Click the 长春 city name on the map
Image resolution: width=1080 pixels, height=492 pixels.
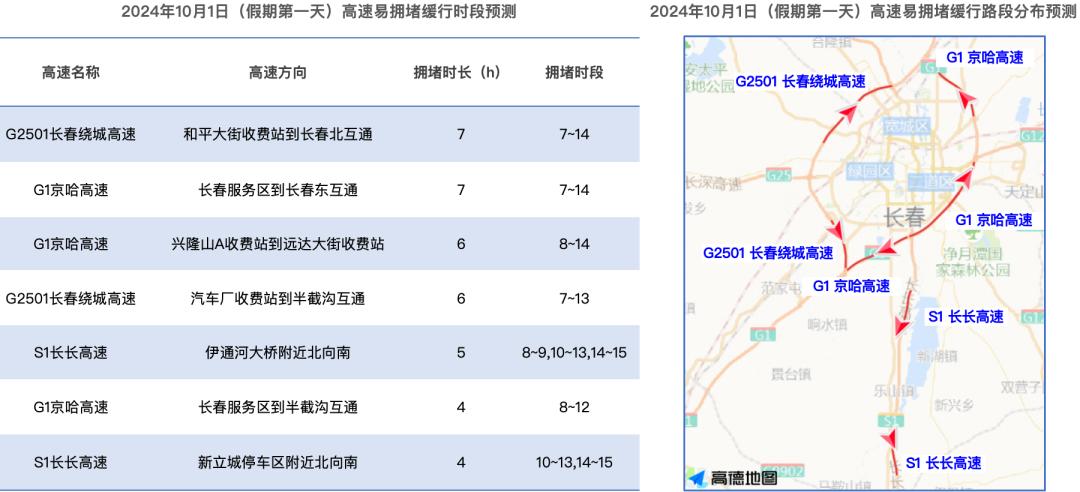coord(903,218)
